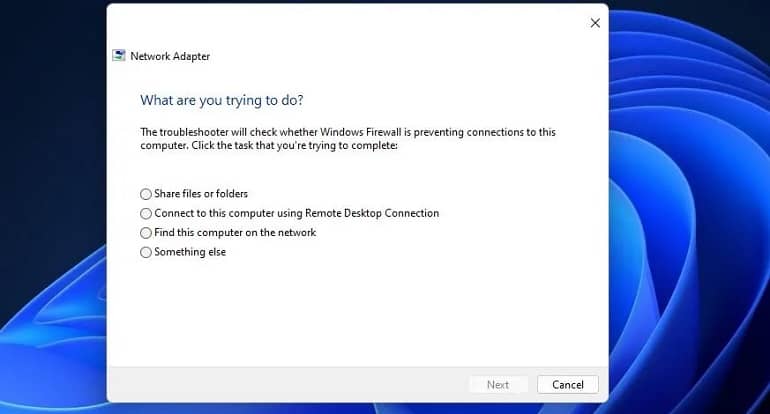Click the heading What are you trying to do?

(x=221, y=100)
